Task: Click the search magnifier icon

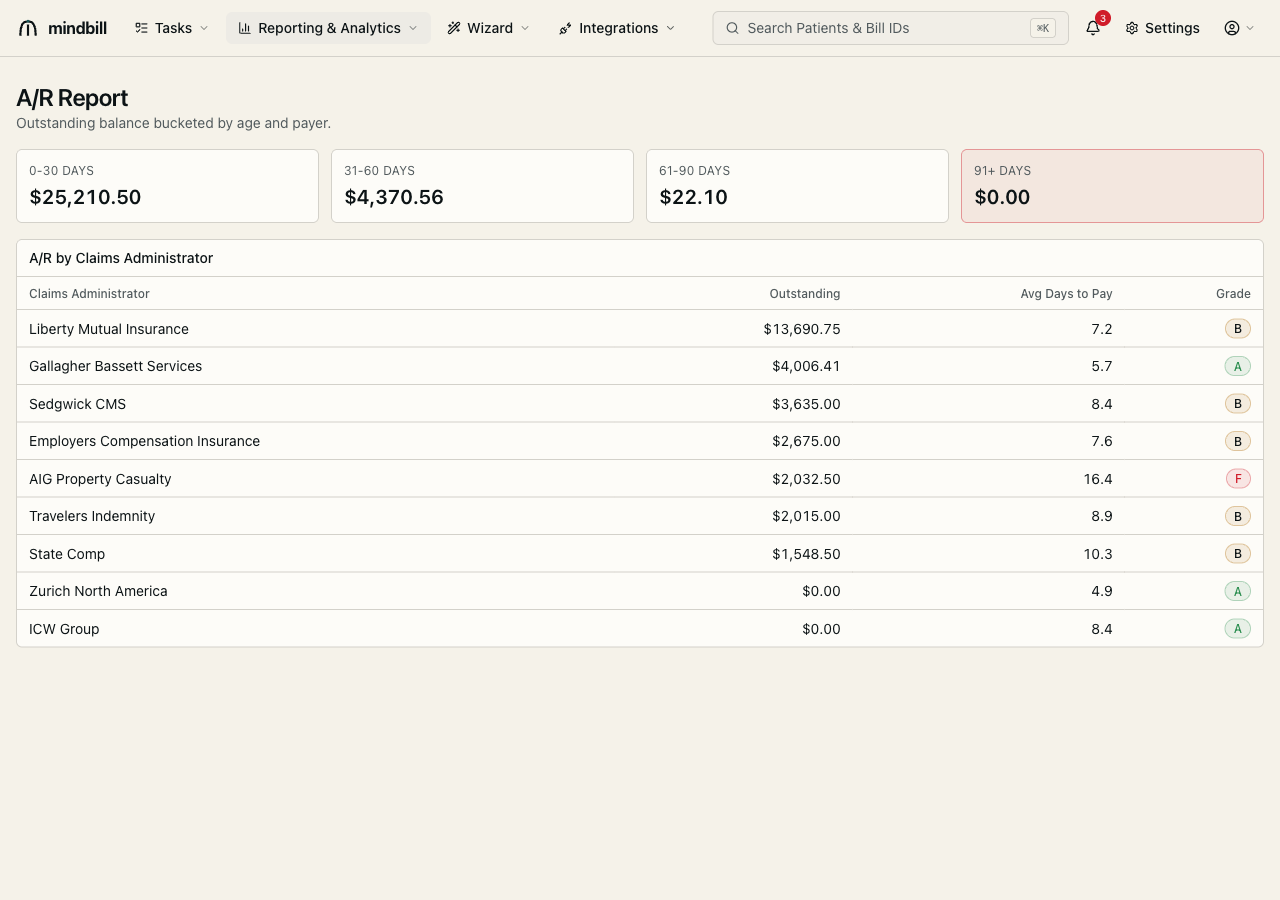Action: coord(733,28)
